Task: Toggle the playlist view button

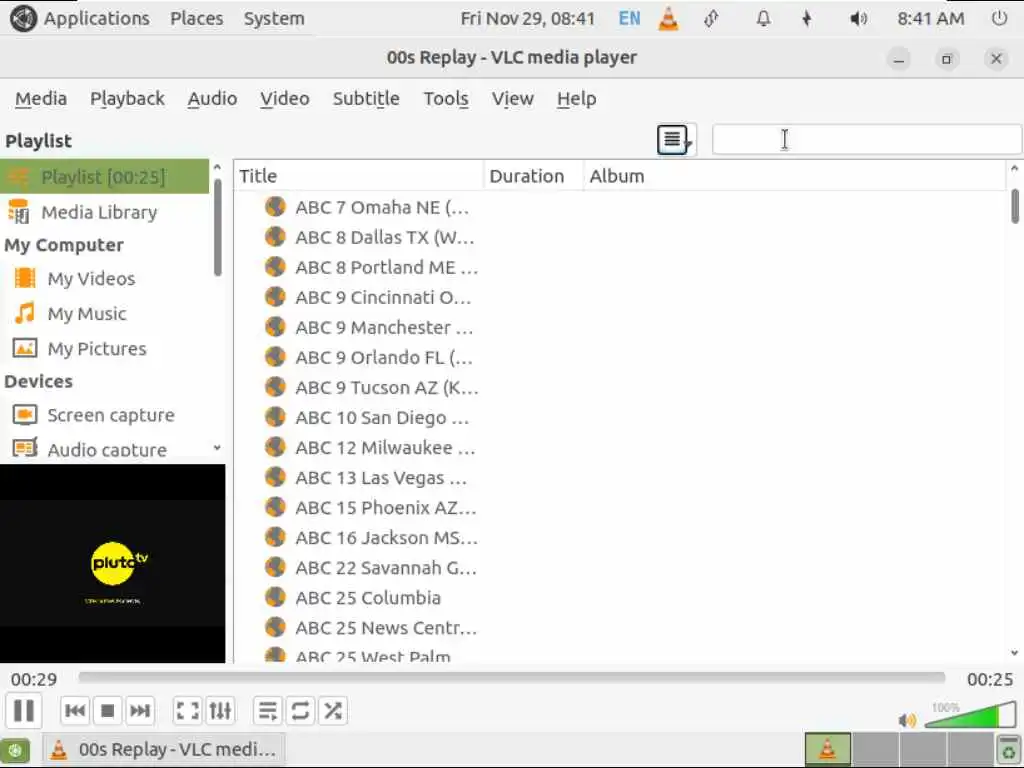Action: 268,710
